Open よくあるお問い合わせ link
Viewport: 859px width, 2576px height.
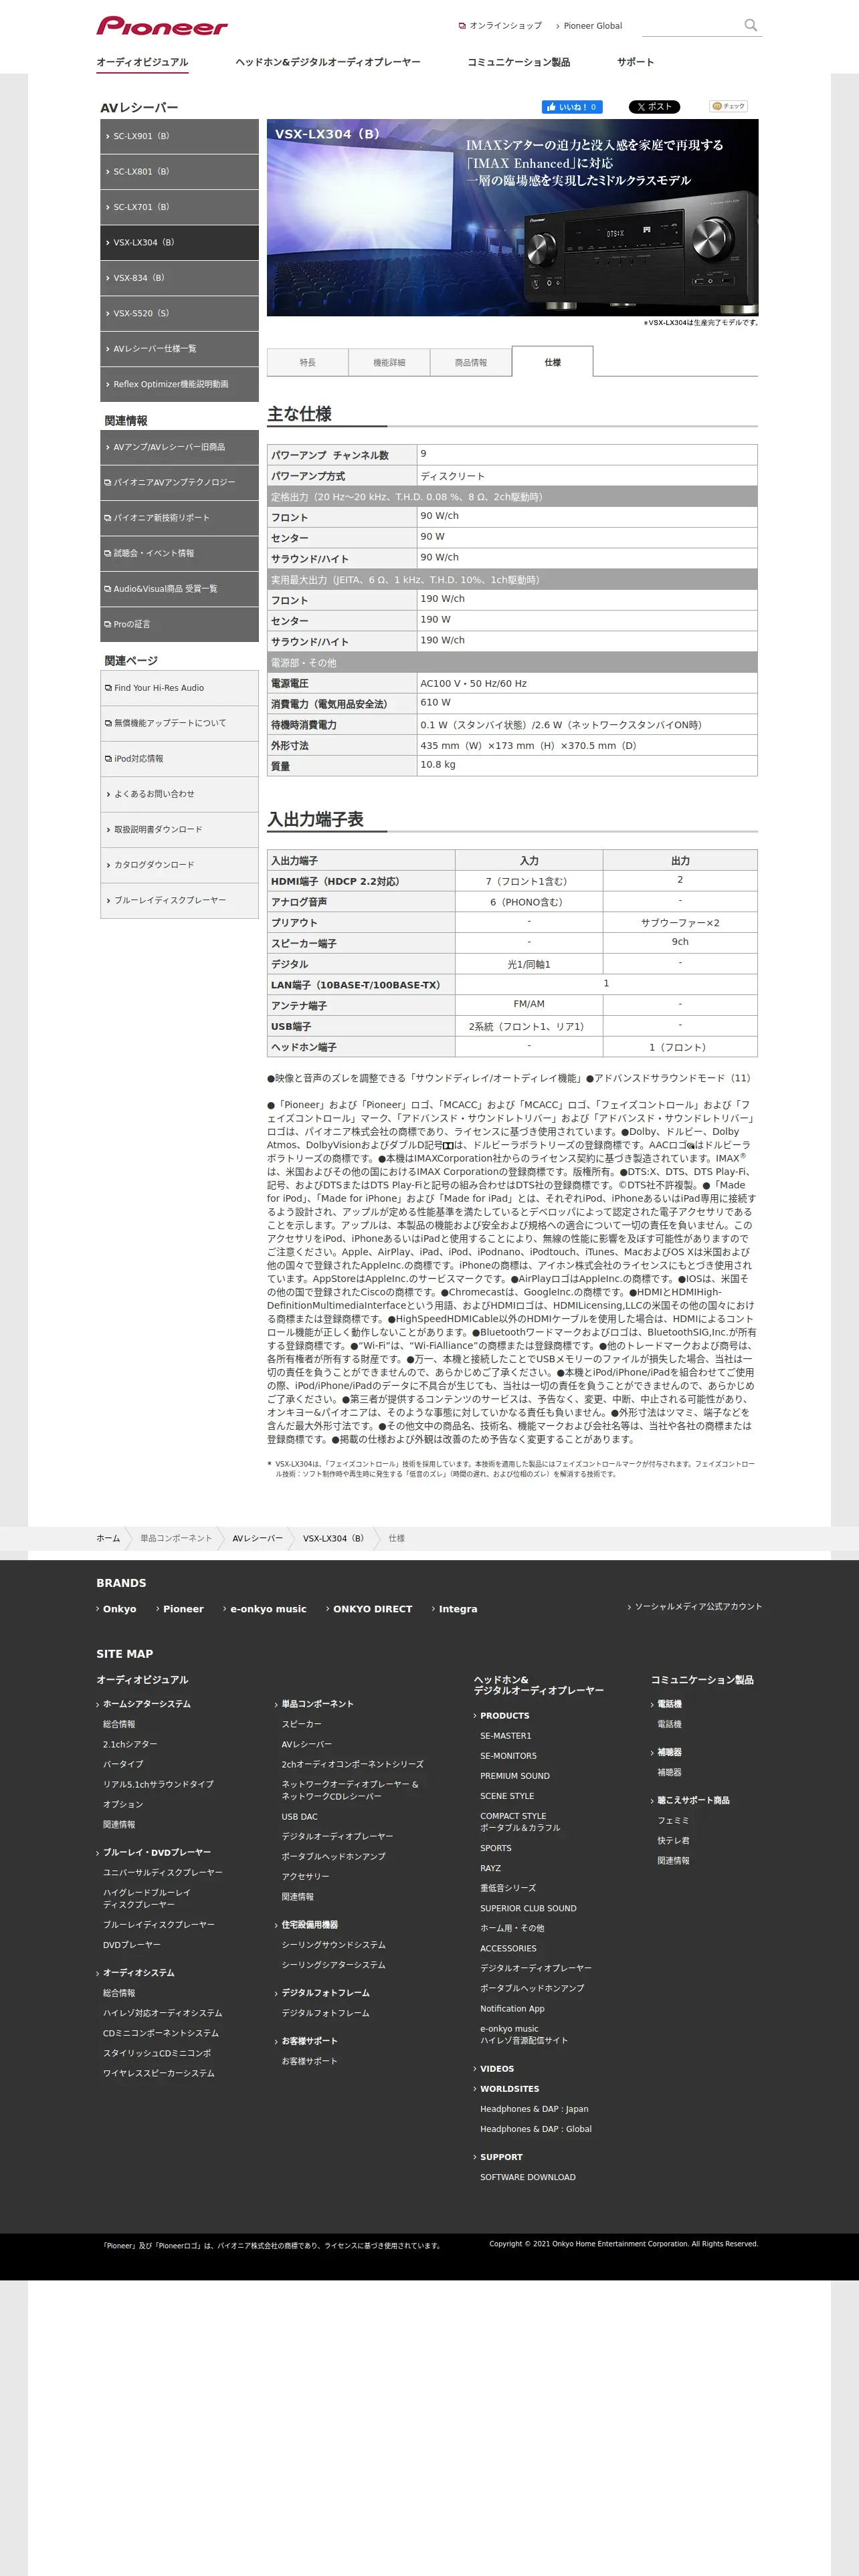click(179, 794)
